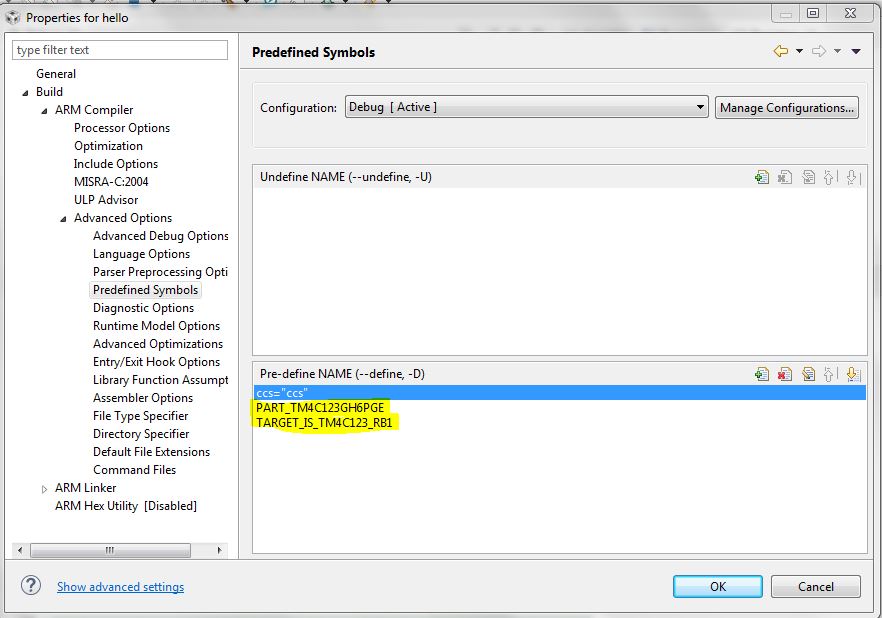The image size is (882, 618).
Task: Select Command Files
Action: tap(134, 470)
